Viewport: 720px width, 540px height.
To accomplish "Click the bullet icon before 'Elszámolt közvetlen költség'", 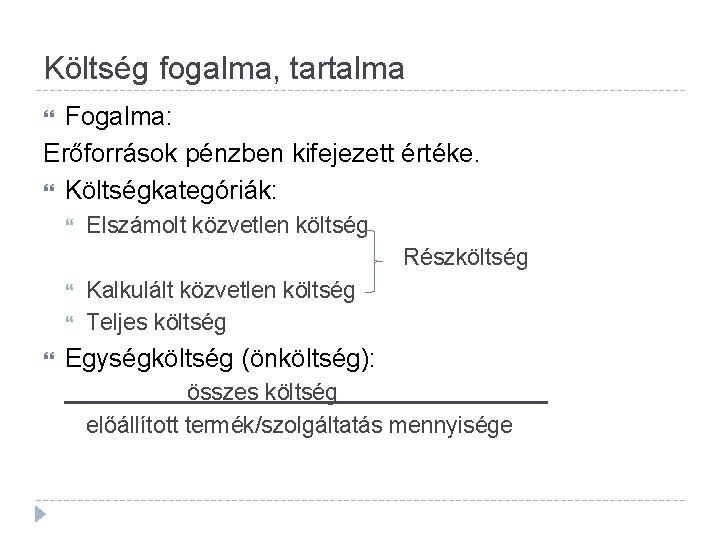I will tap(70, 223).
